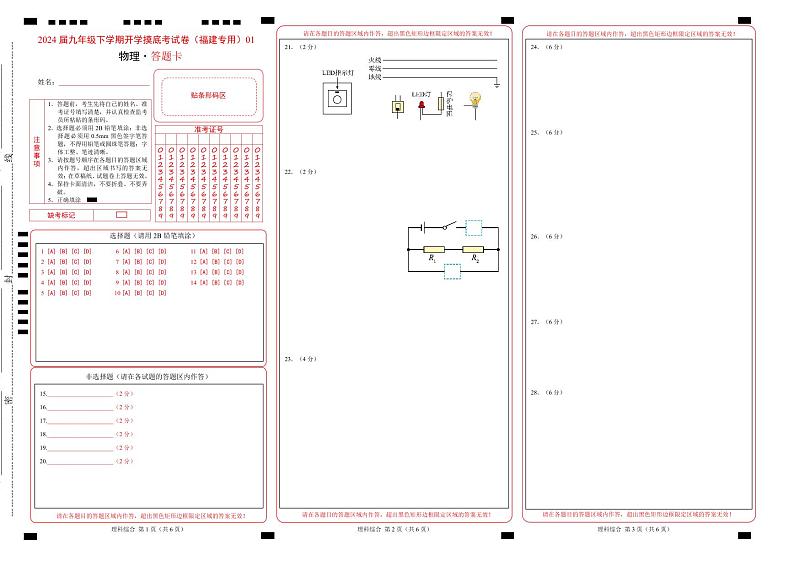Click the name blank after 姓名

pos(104,83)
